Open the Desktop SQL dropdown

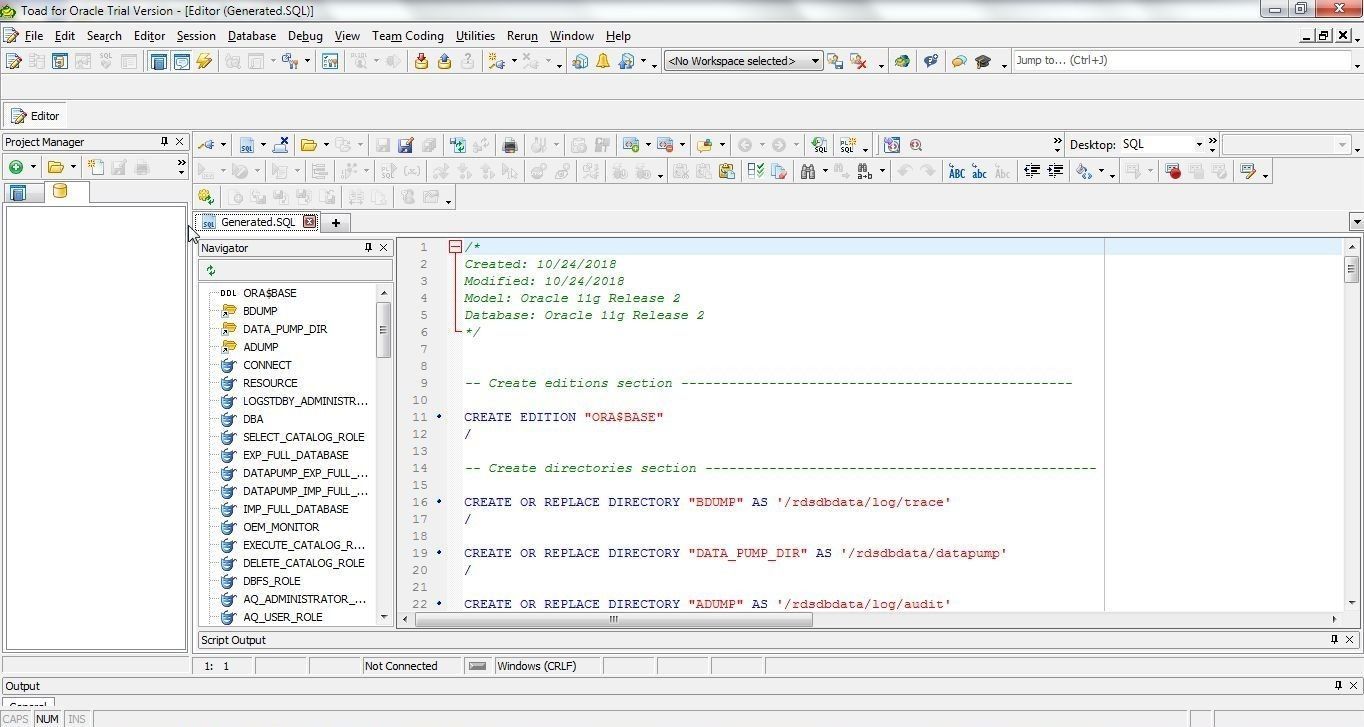1198,145
